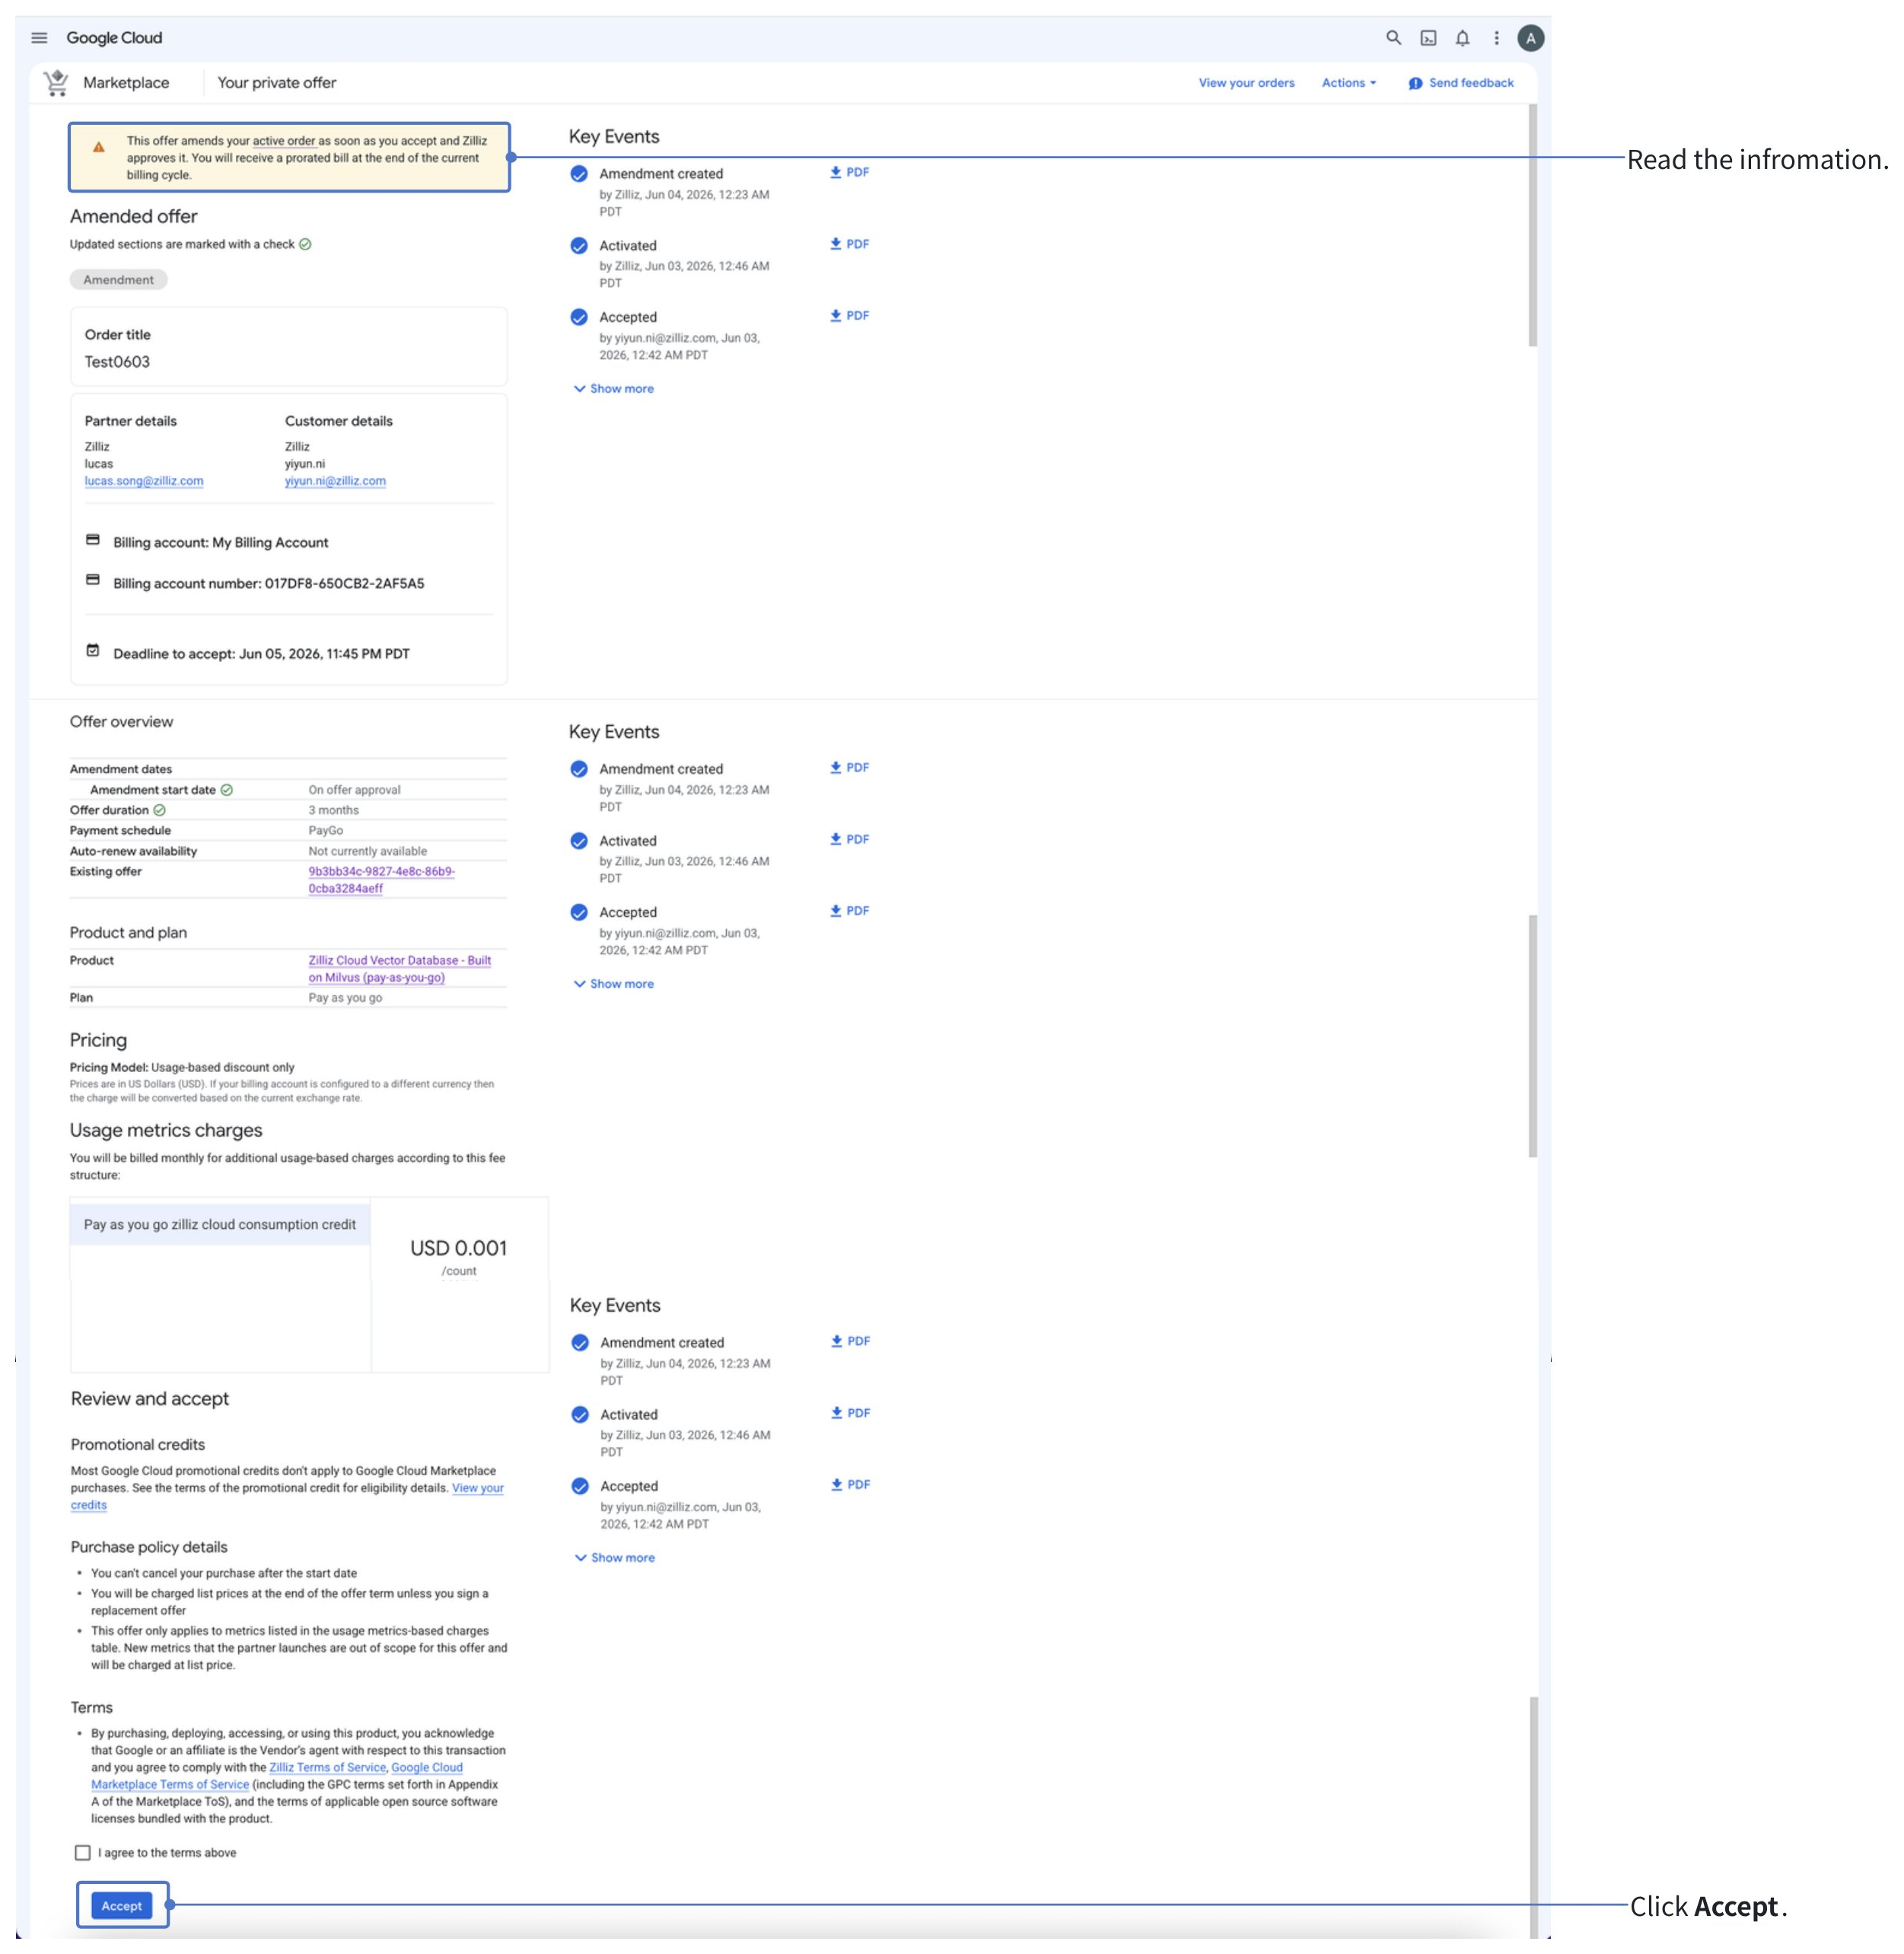
Task: Click View your orders
Action: (x=1246, y=83)
